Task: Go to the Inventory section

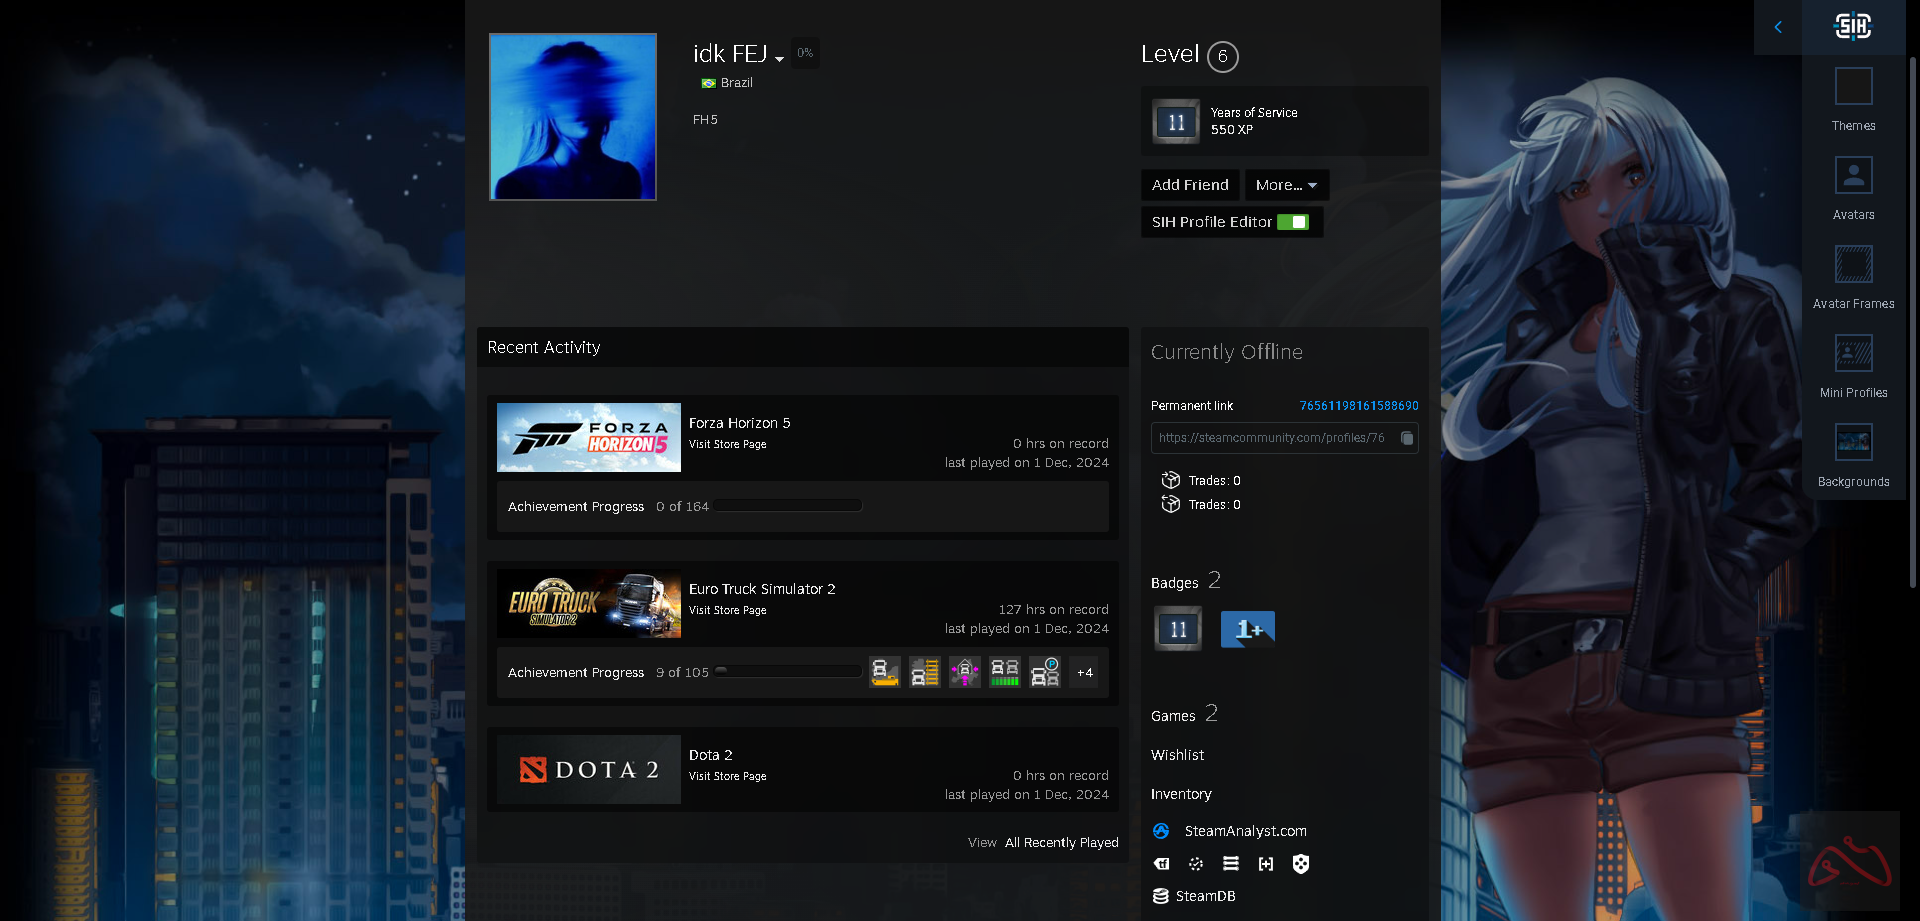Action: (x=1181, y=794)
